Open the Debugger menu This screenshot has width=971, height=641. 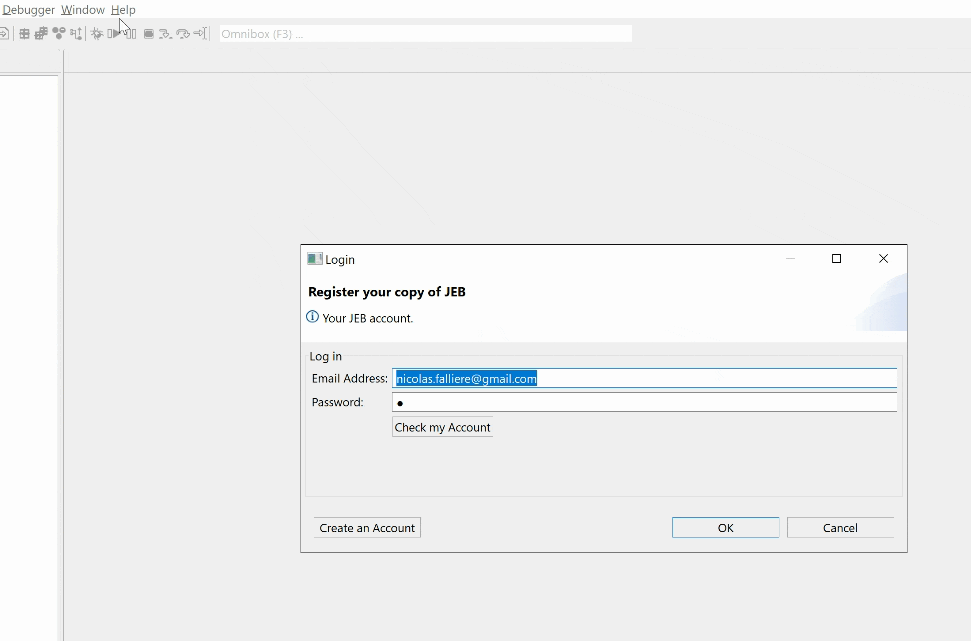tap(28, 10)
